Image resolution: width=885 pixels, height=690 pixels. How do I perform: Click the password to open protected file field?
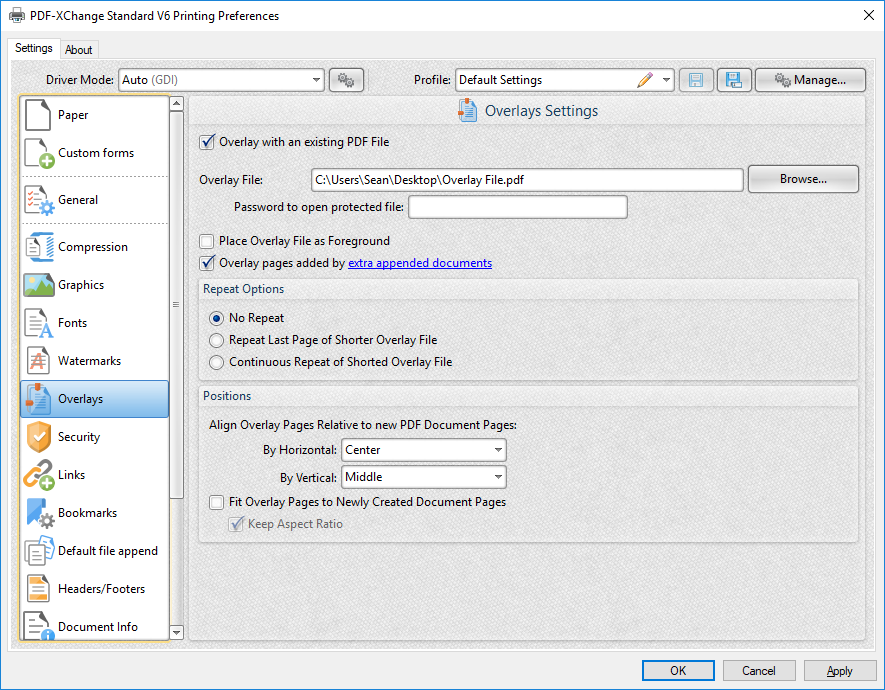coord(518,207)
